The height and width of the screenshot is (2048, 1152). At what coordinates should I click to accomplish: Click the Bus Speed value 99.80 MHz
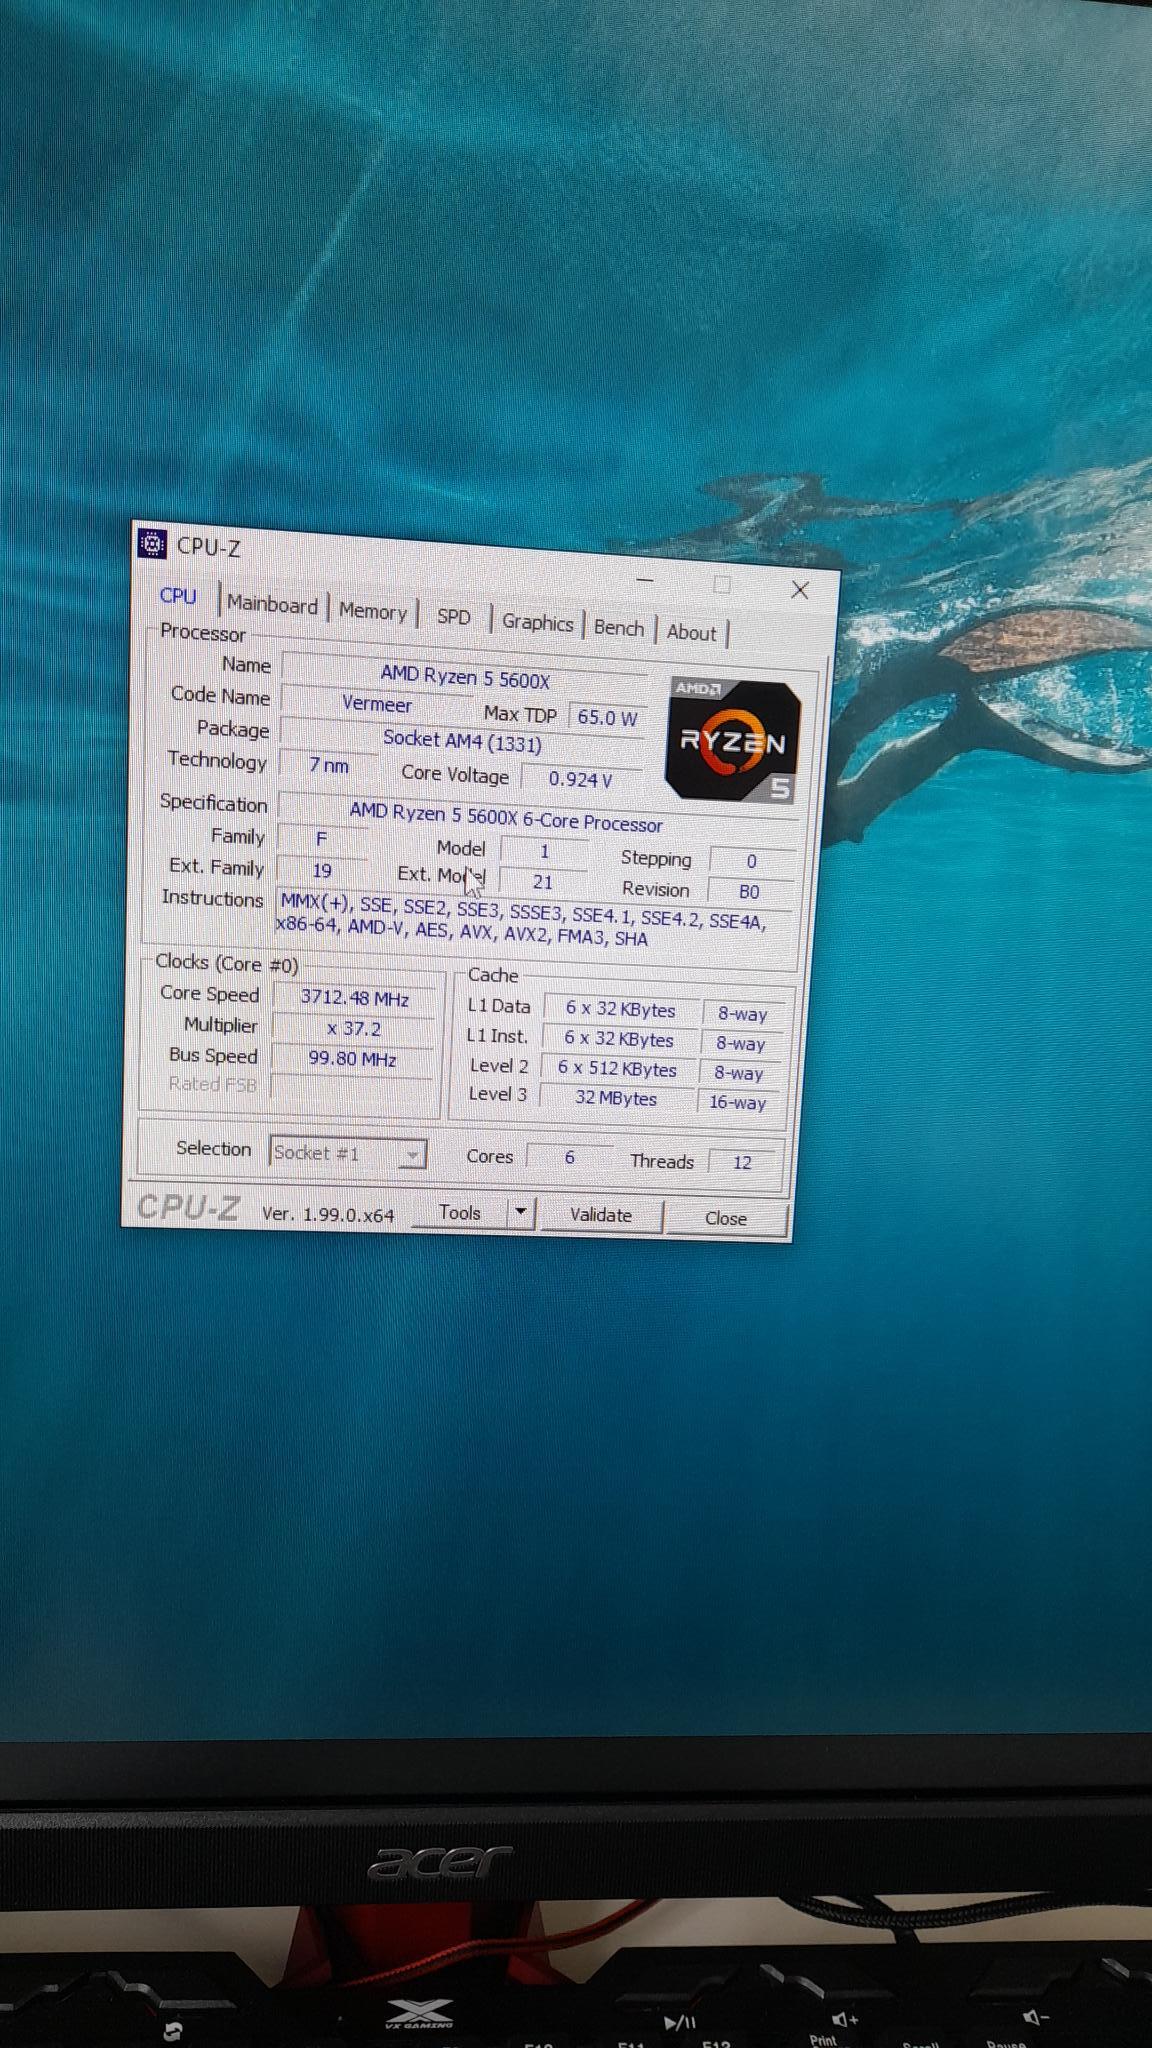click(x=352, y=1059)
